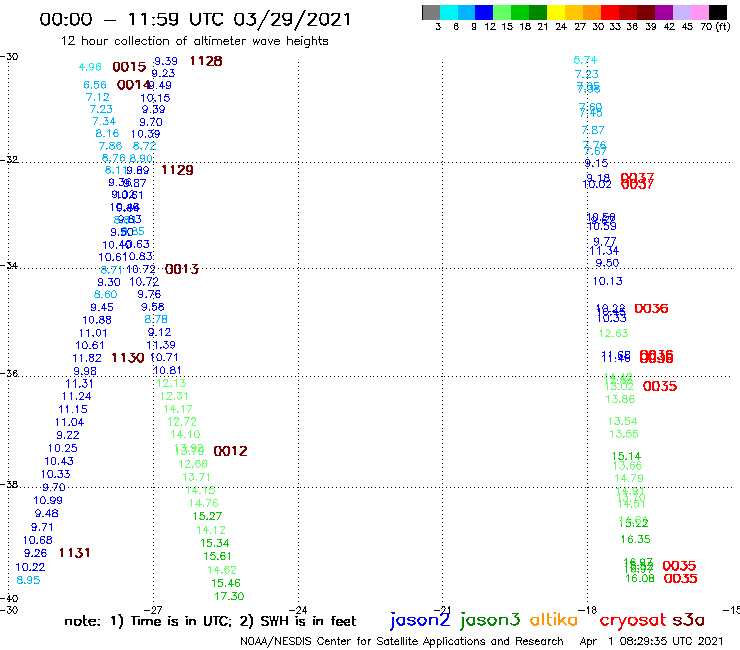
Task: Click the jason3 satellite legend label
Action: (x=490, y=620)
